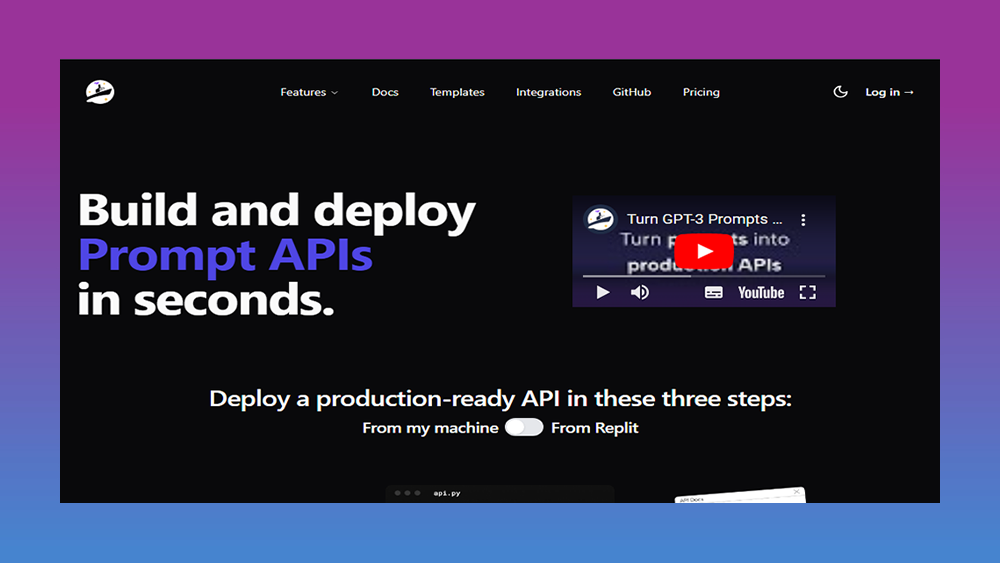Click the site logo in the header

coord(100,92)
